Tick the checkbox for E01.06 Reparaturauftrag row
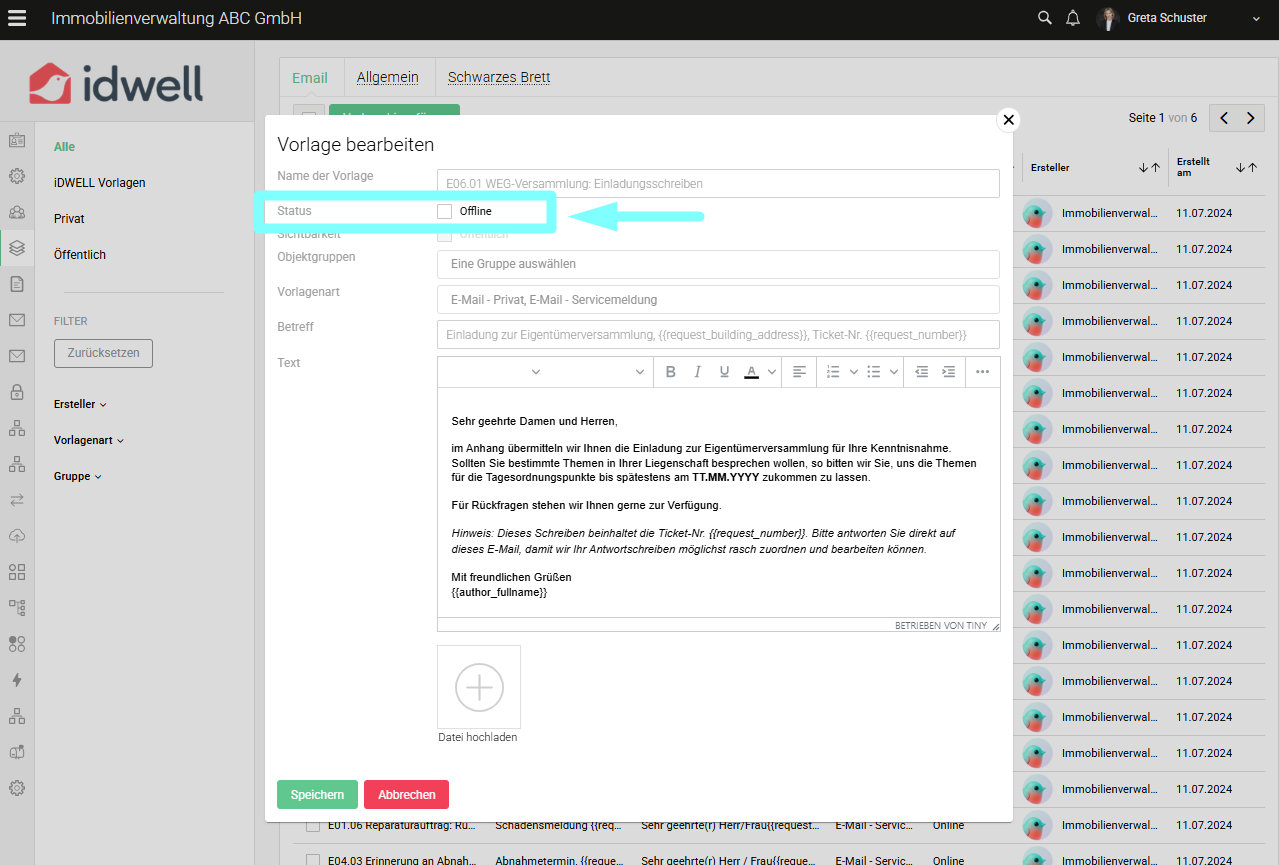The height and width of the screenshot is (865, 1279). 313,826
